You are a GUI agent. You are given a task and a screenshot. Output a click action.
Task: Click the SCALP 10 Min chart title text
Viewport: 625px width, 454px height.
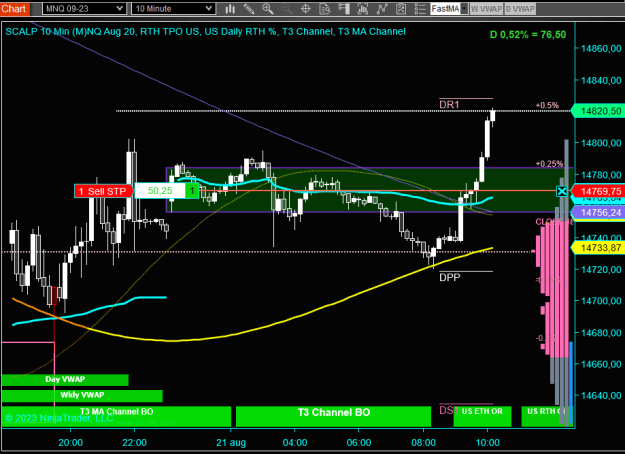(205, 31)
